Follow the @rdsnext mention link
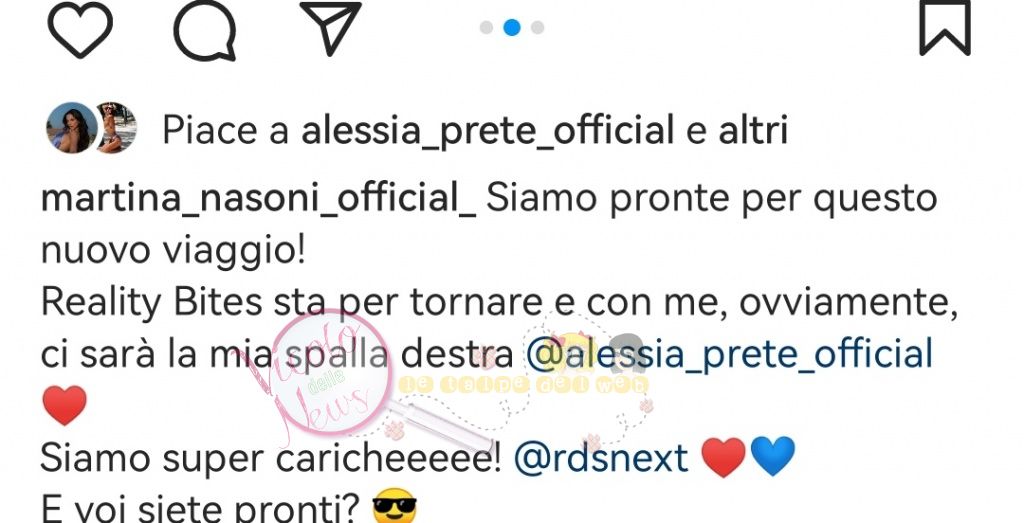The image size is (1024, 523). click(x=601, y=458)
